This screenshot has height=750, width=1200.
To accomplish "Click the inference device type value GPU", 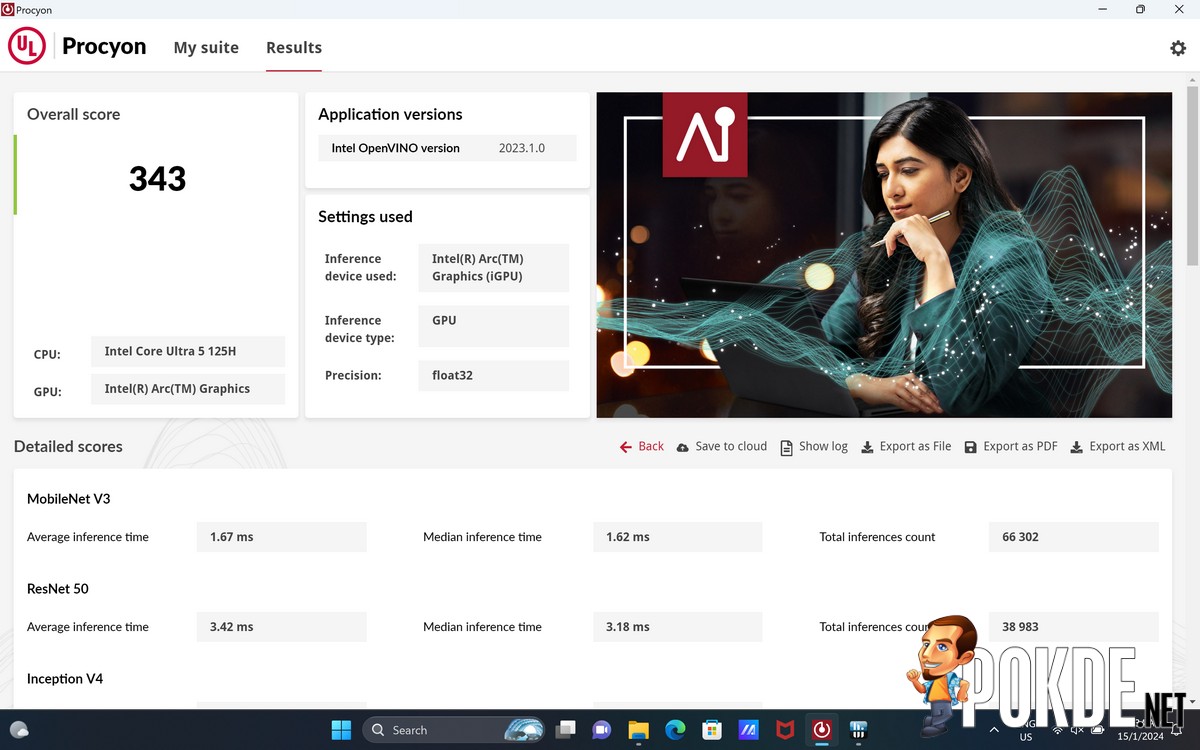I will click(x=494, y=326).
